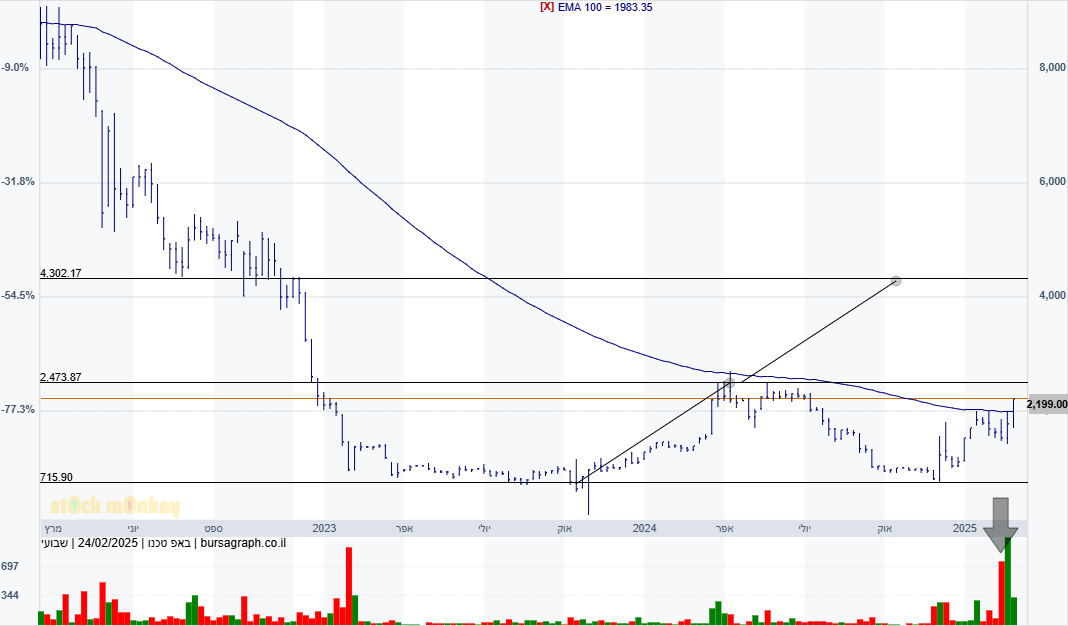Image resolution: width=1068 pixels, height=626 pixels.
Task: Click the 697 volume axis label
Action: (10, 566)
